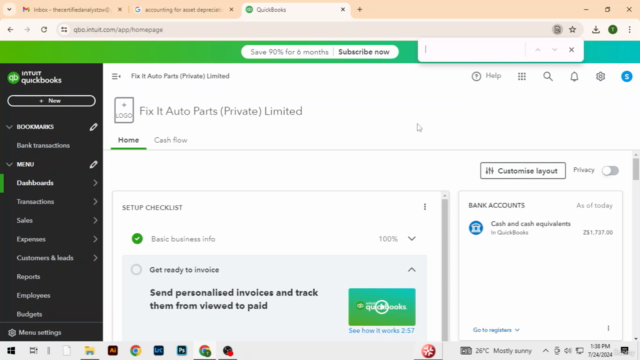The width and height of the screenshot is (640, 360).
Task: Open Setup Checklist three-dot options
Action: pos(425,207)
